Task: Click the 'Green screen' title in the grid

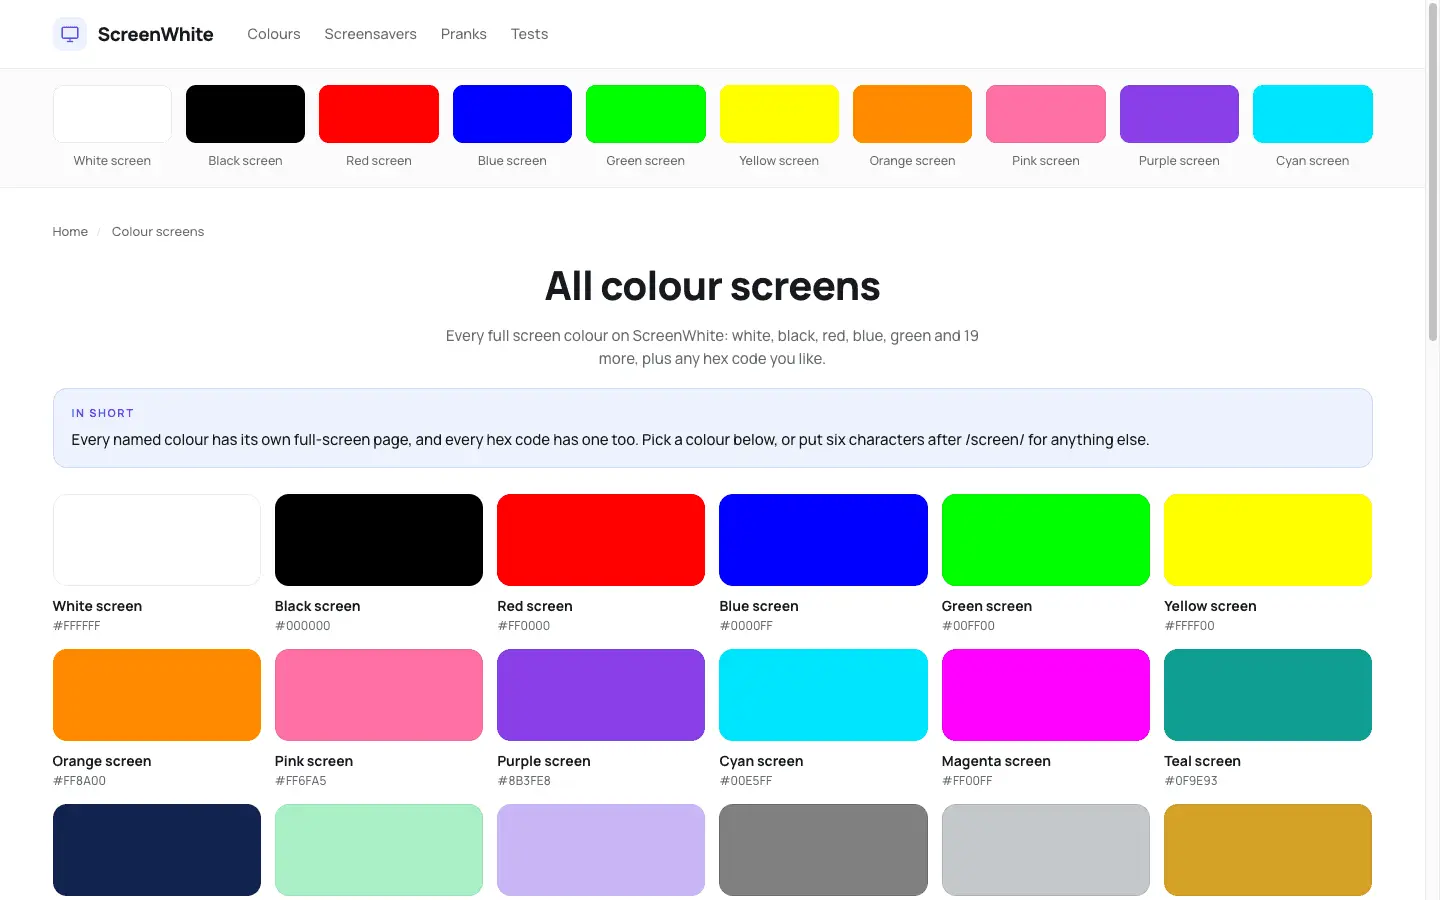Action: [987, 606]
